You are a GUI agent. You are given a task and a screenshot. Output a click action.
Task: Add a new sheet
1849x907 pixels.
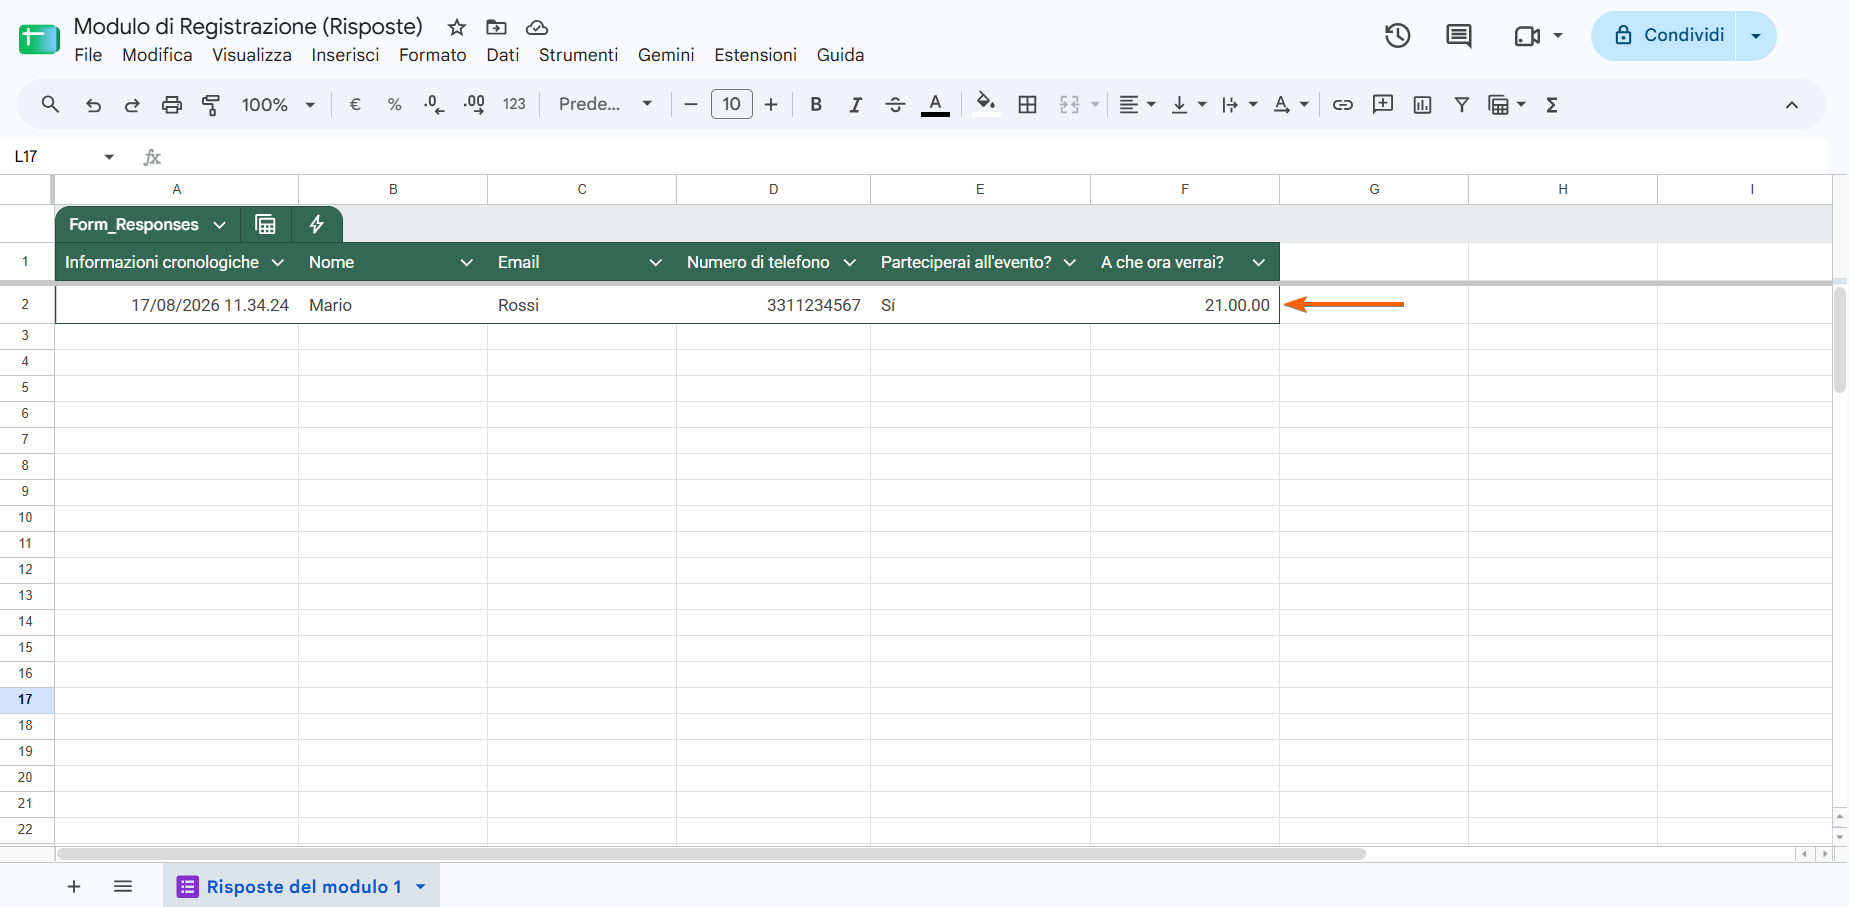(x=74, y=886)
